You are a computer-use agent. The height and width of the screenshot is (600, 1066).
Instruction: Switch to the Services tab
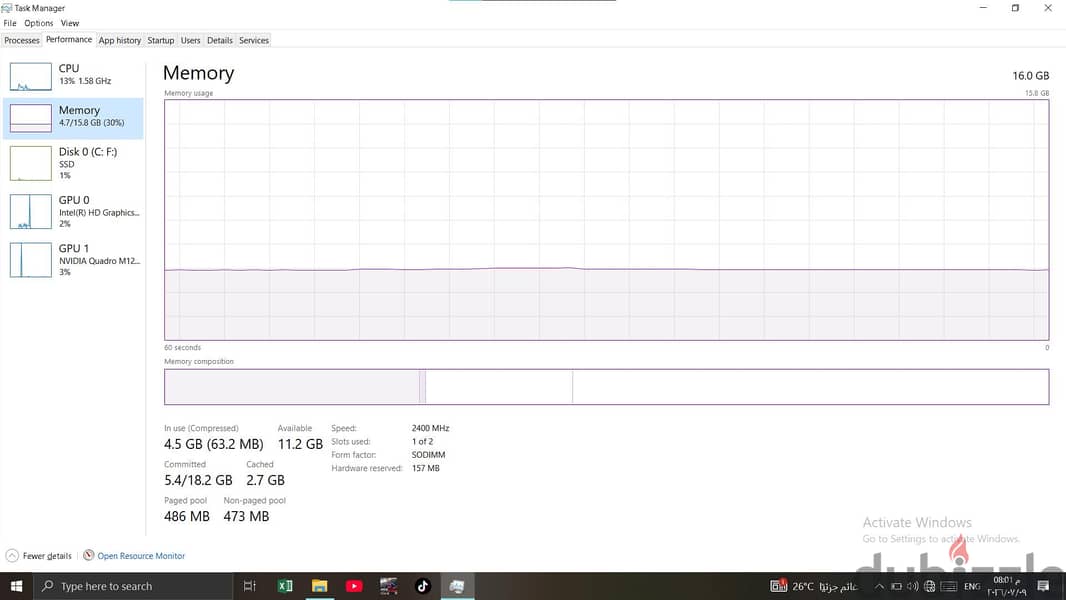pos(254,41)
